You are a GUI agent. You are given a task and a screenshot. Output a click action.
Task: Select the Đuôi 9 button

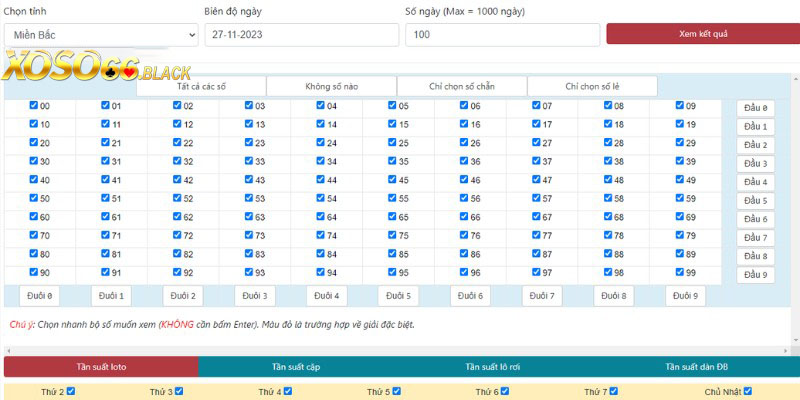pyautogui.click(x=686, y=296)
